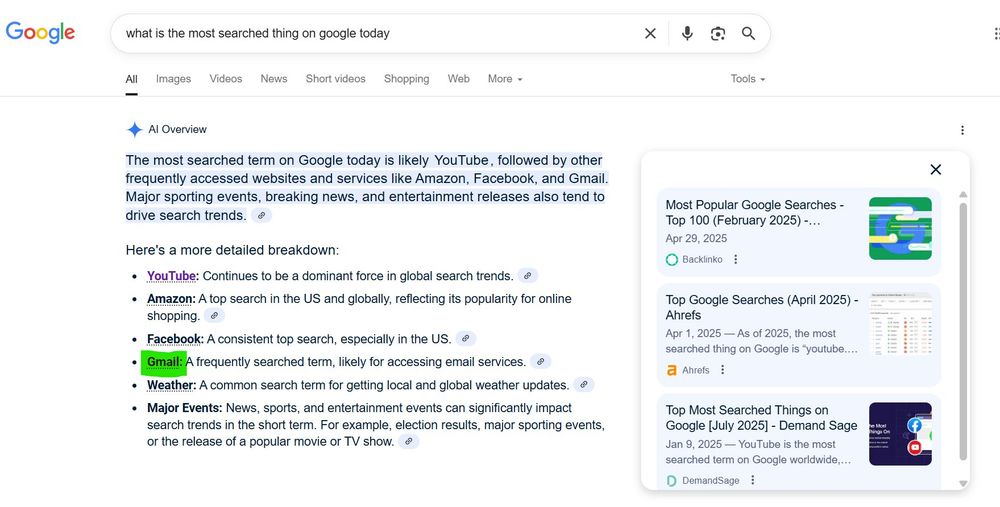Screen dimensions: 1000x507
Task: Open the Ahrefs source three-dot menu
Action: pyautogui.click(x=722, y=370)
